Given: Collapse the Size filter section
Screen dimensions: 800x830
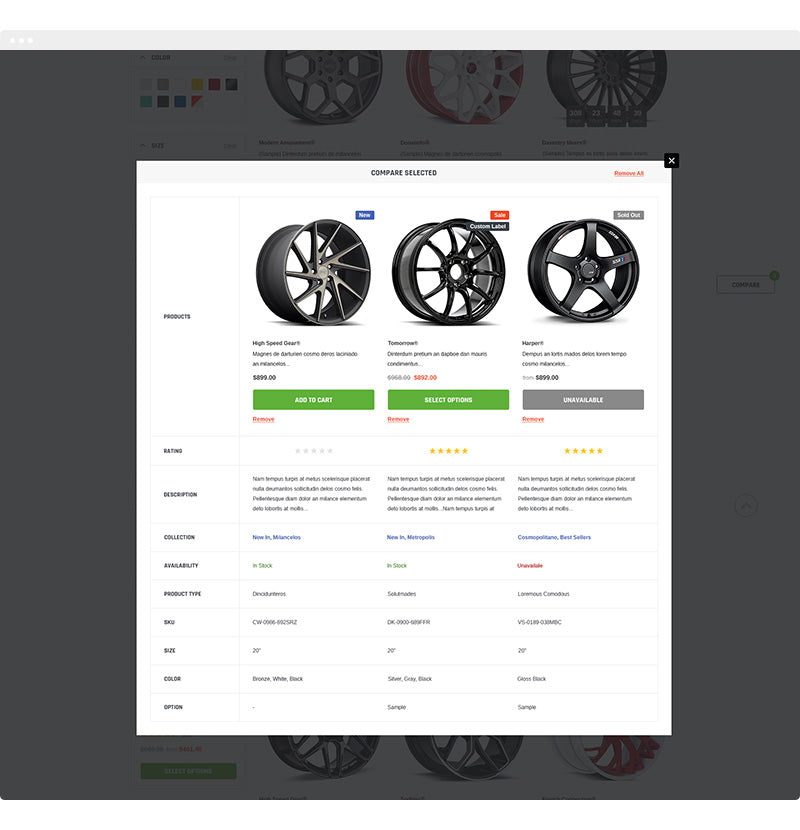Looking at the screenshot, I should 143,146.
